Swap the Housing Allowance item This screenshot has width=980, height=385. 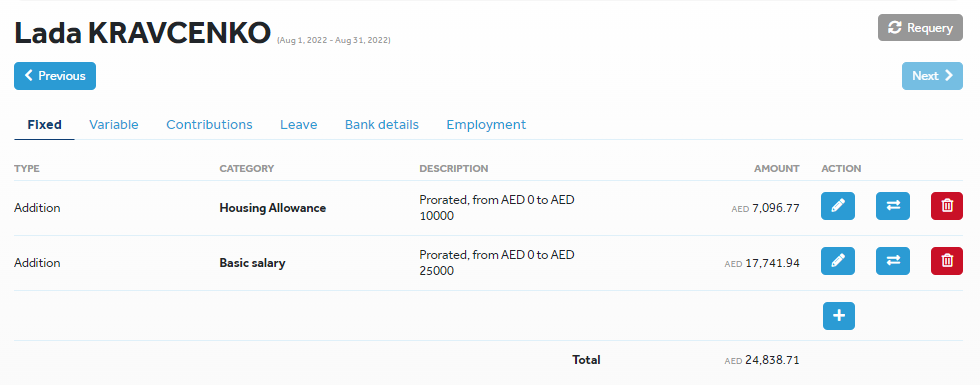click(892, 206)
